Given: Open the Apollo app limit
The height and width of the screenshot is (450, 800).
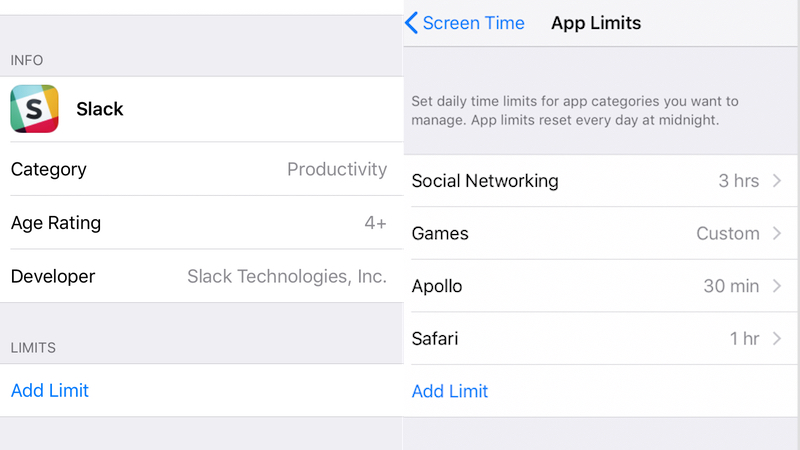Looking at the screenshot, I should (602, 286).
